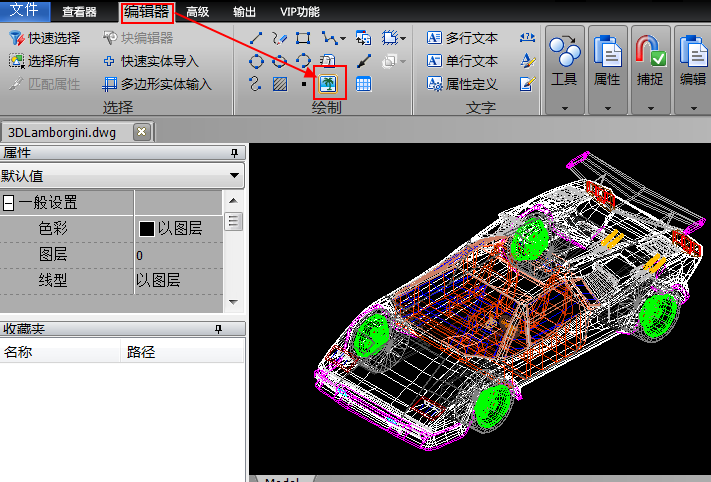Open the Polyline tool dropdown arrow
Screen dimensions: 711x482
(x=343, y=39)
